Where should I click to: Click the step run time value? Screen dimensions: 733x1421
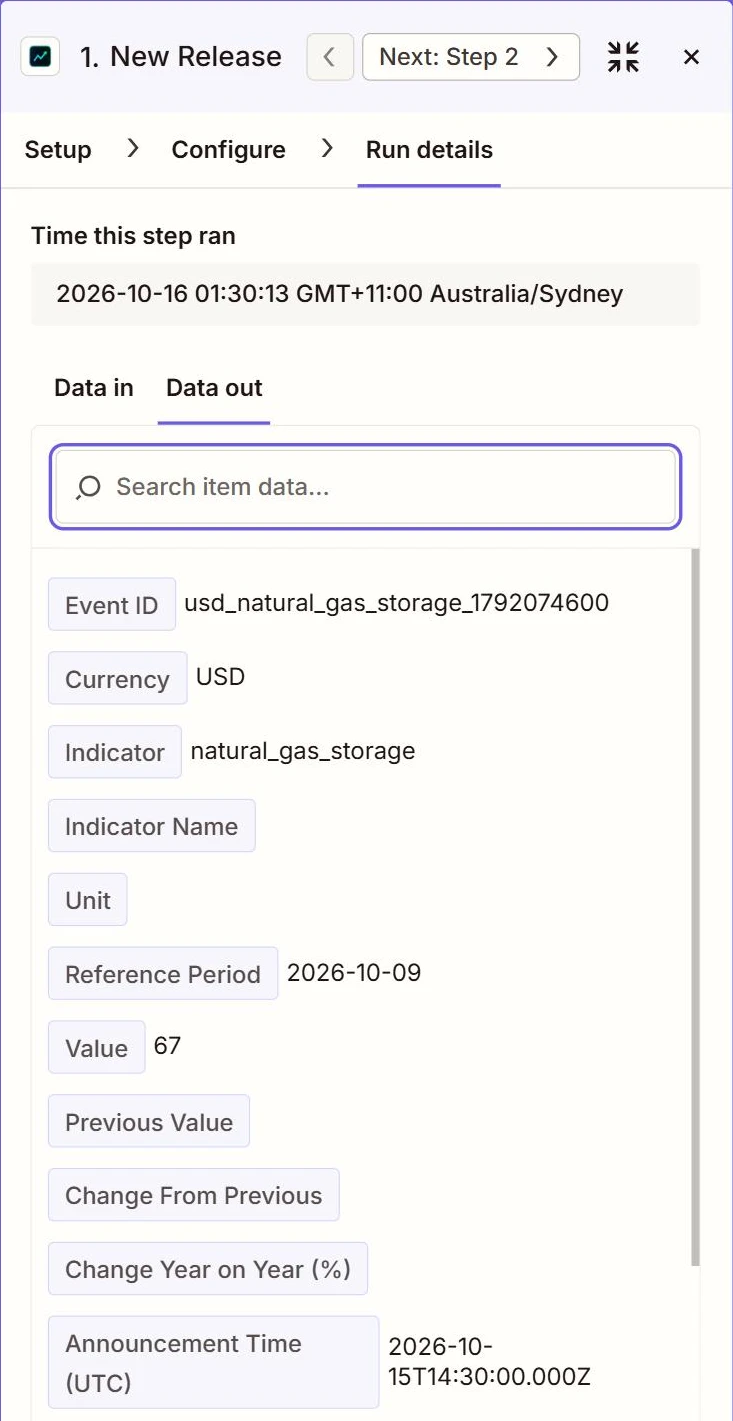[x=340, y=294]
